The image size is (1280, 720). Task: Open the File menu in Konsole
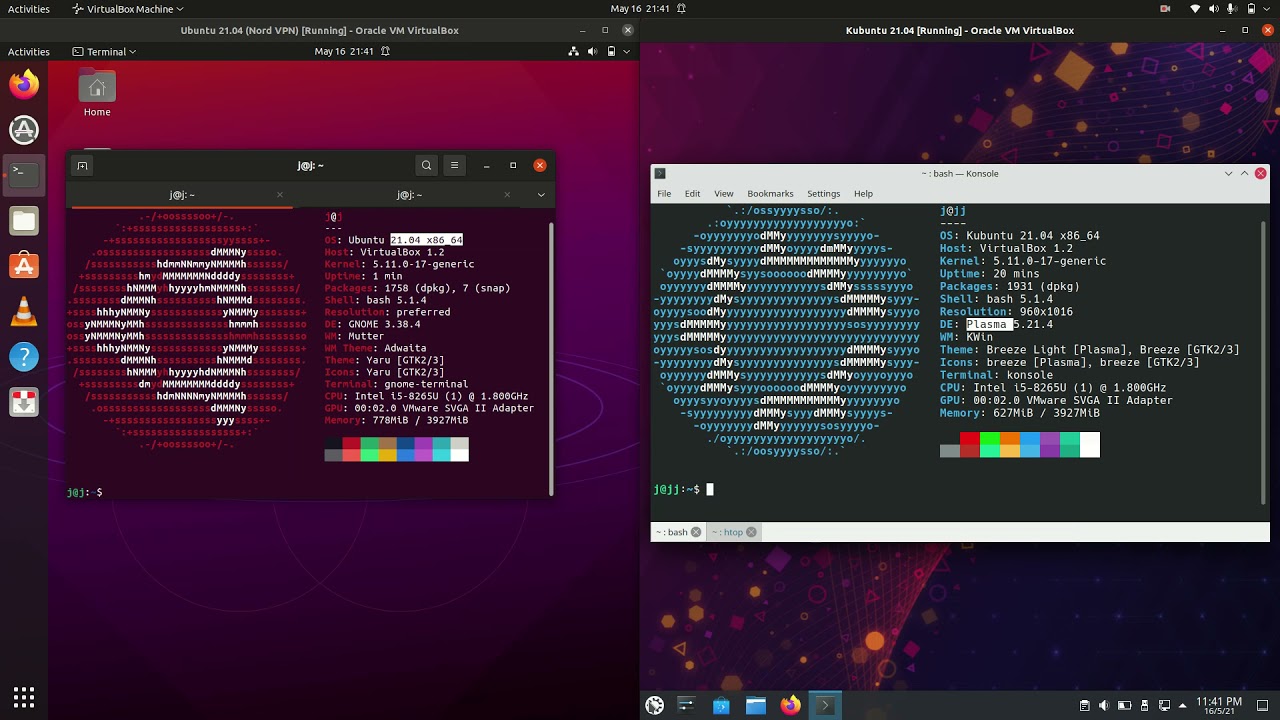click(664, 193)
